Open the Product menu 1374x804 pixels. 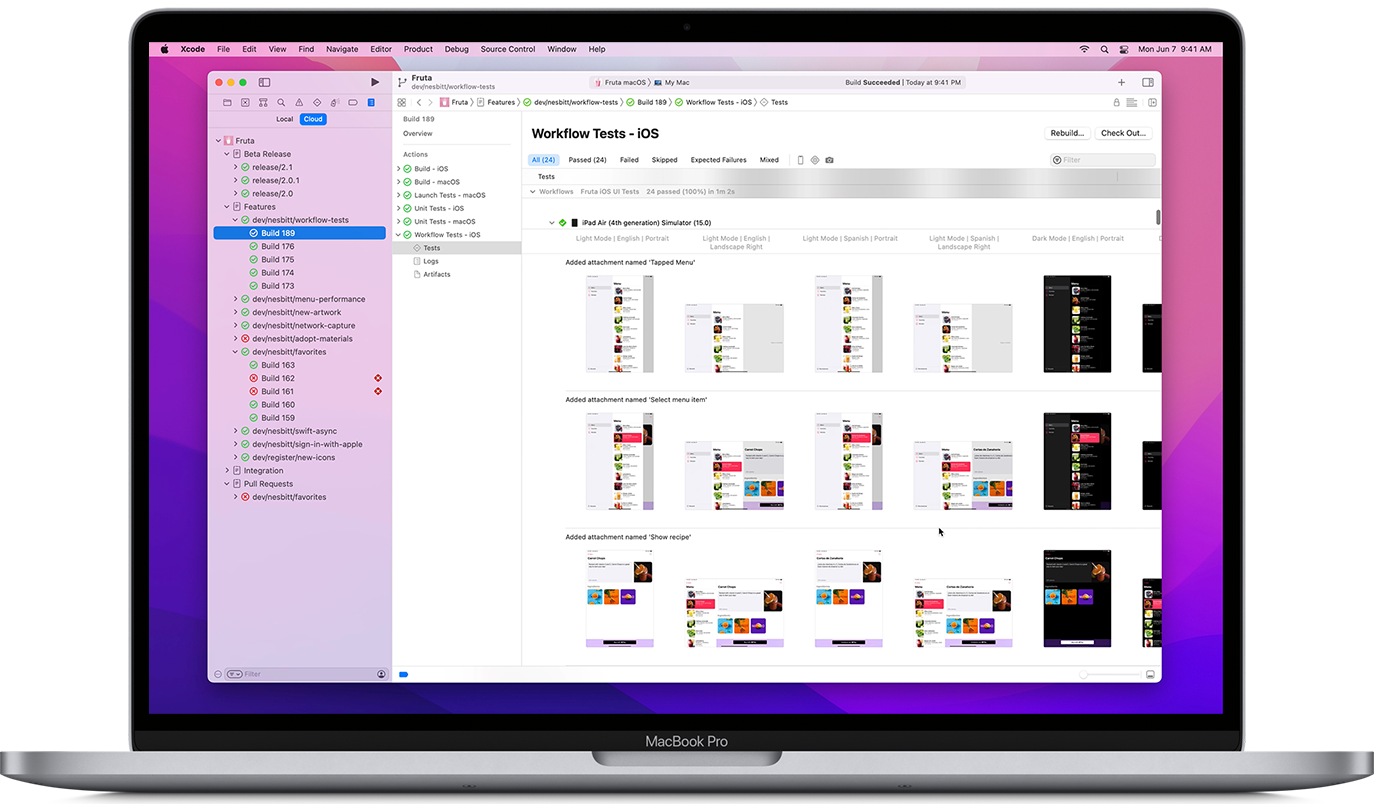click(418, 49)
